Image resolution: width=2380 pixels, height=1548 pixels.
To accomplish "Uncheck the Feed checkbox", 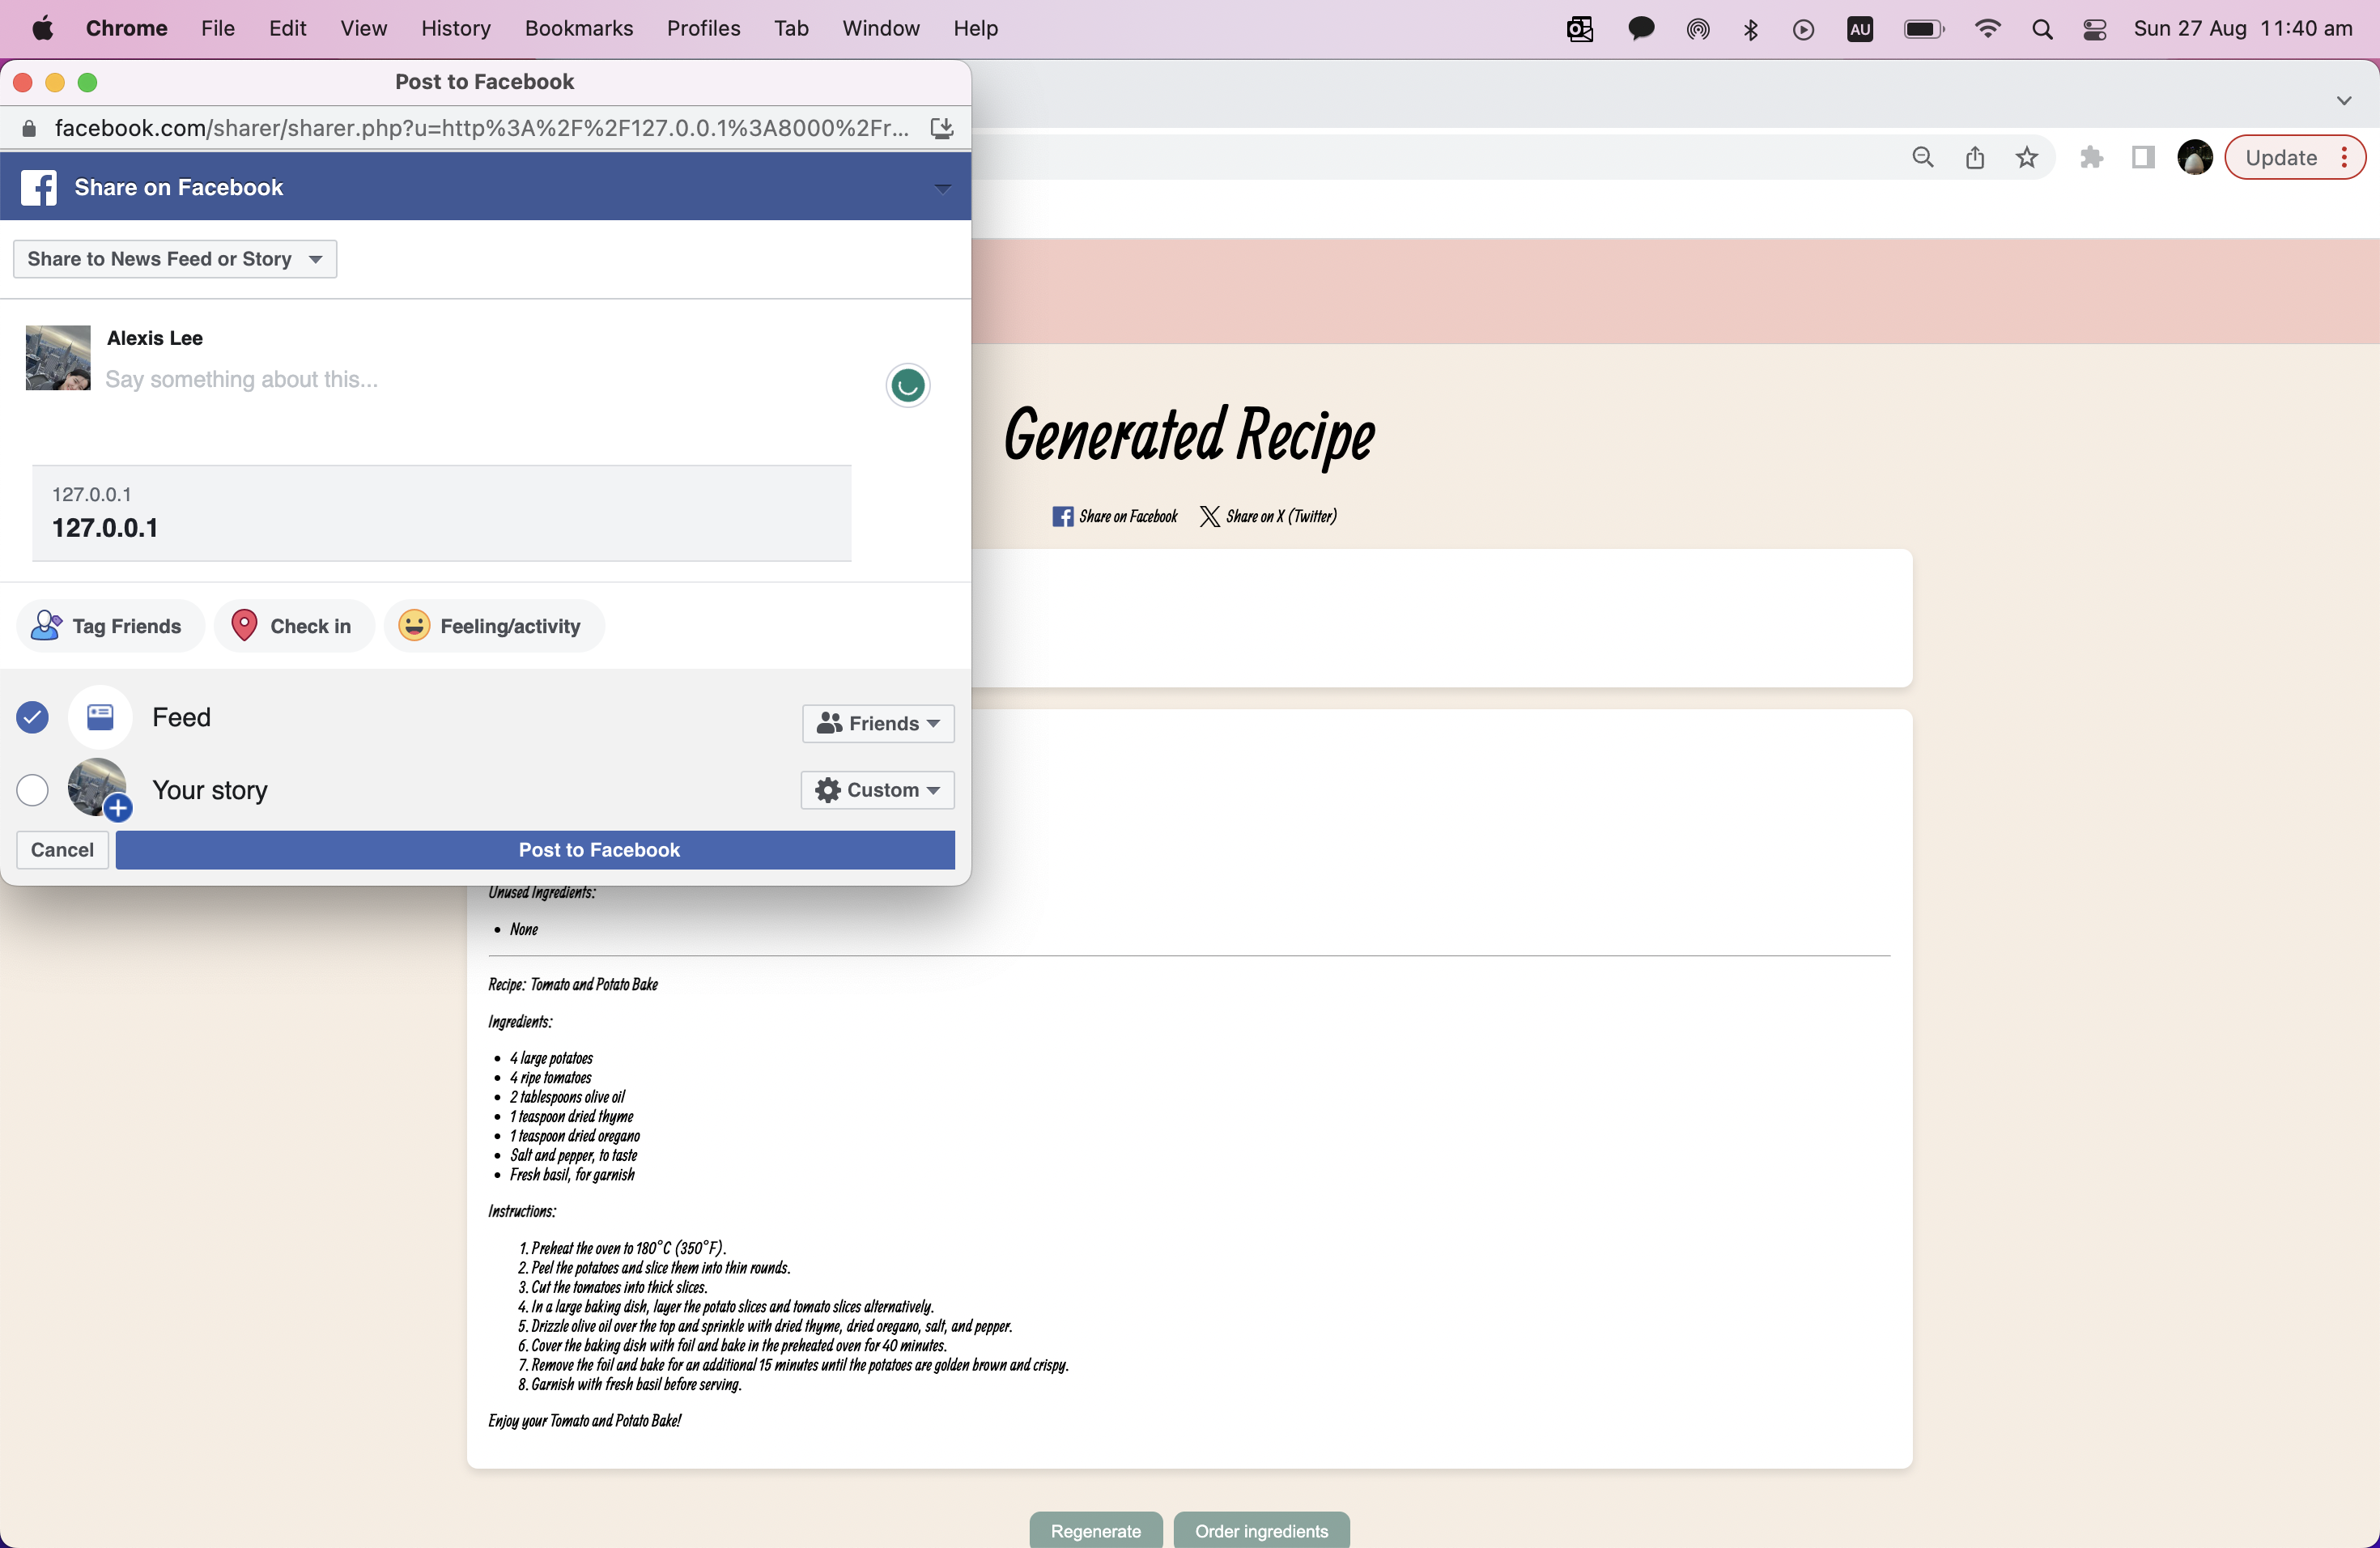I will [33, 717].
